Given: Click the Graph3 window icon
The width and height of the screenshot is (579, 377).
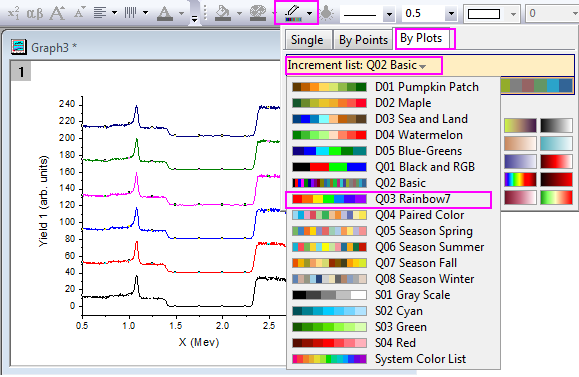Looking at the screenshot, I should coord(18,47).
